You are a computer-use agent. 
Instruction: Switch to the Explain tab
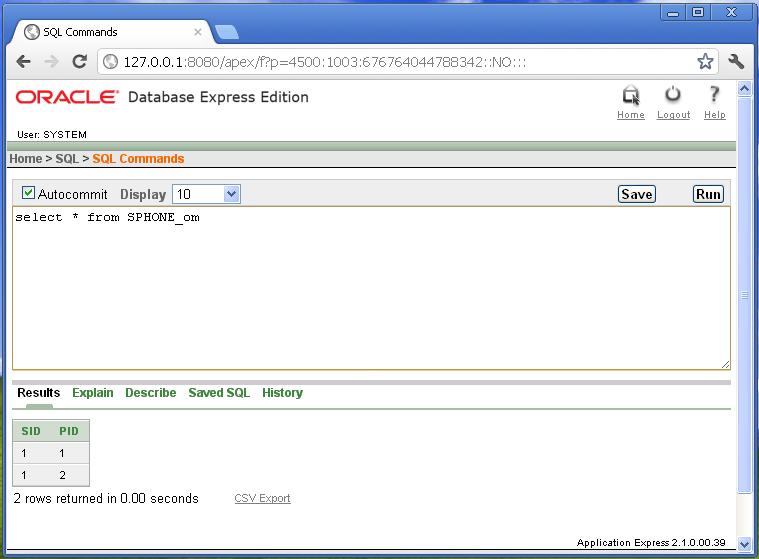(x=92, y=393)
